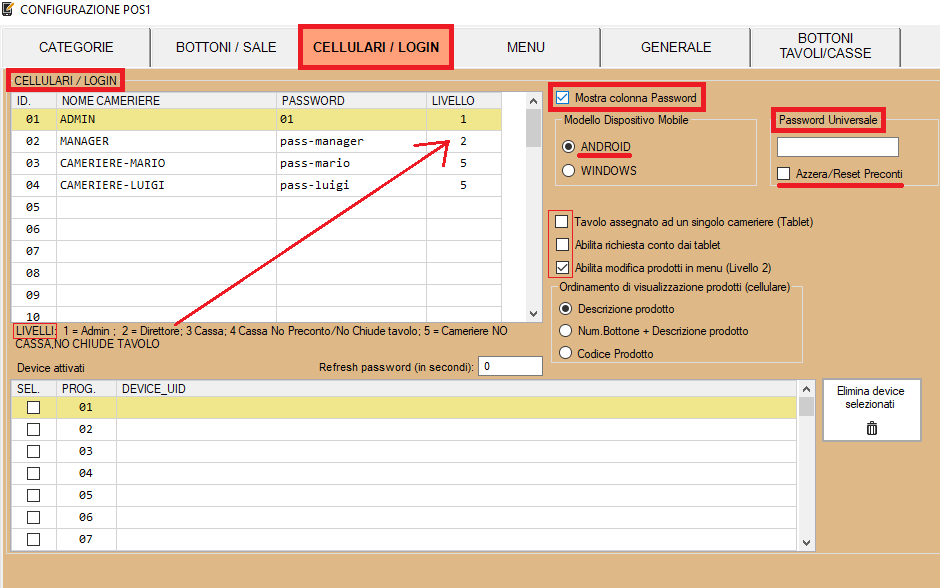Click the PROG. column header

coord(86,389)
